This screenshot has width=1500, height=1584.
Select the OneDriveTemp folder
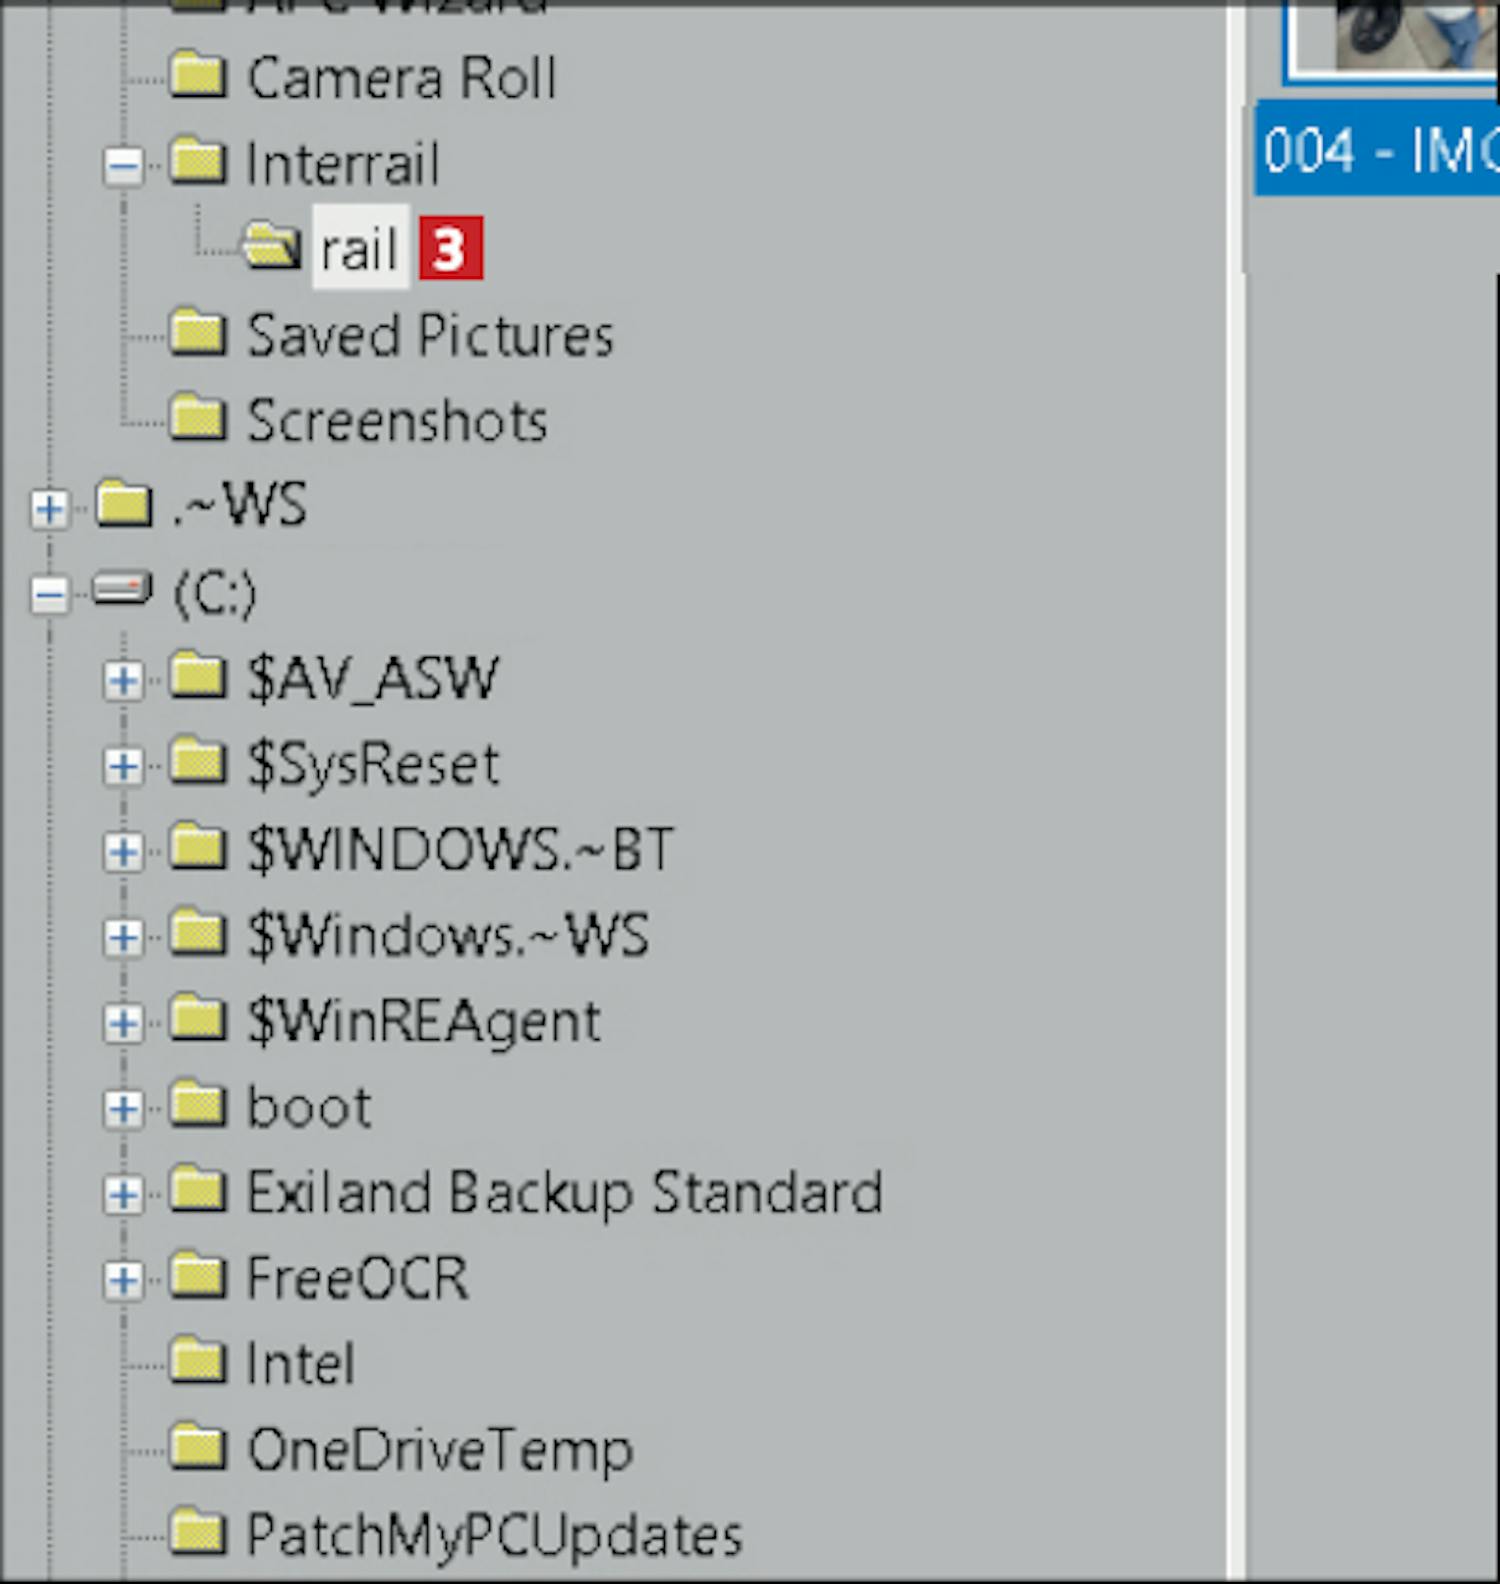tap(439, 1450)
